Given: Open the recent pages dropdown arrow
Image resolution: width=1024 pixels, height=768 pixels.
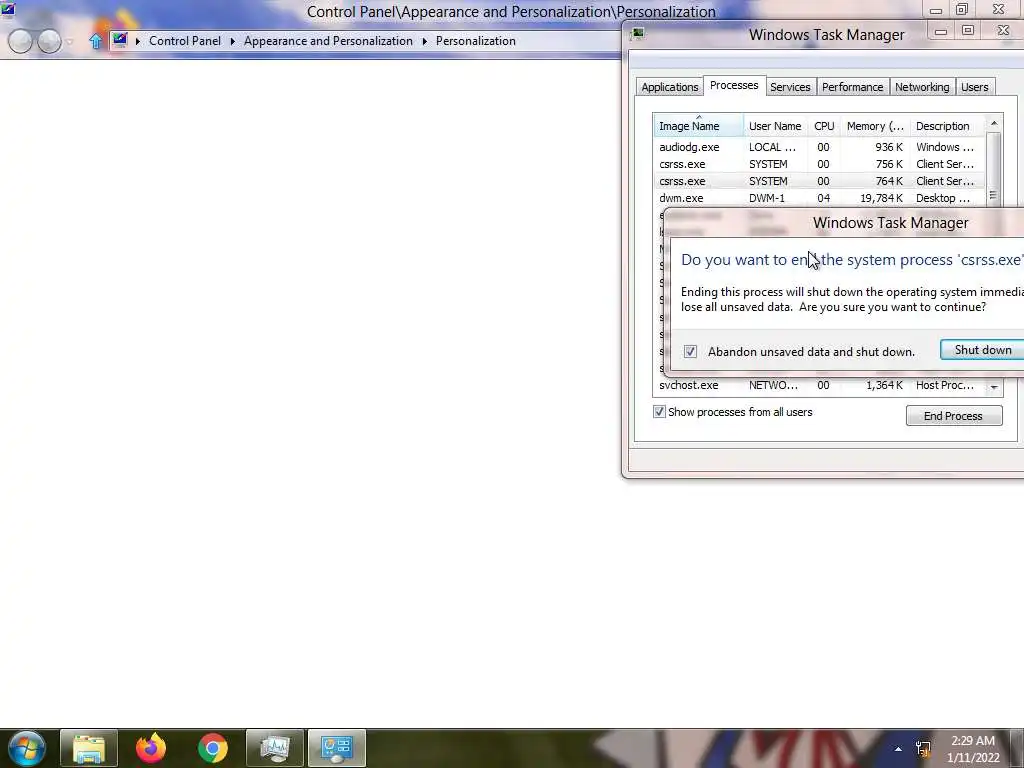Looking at the screenshot, I should pos(70,42).
